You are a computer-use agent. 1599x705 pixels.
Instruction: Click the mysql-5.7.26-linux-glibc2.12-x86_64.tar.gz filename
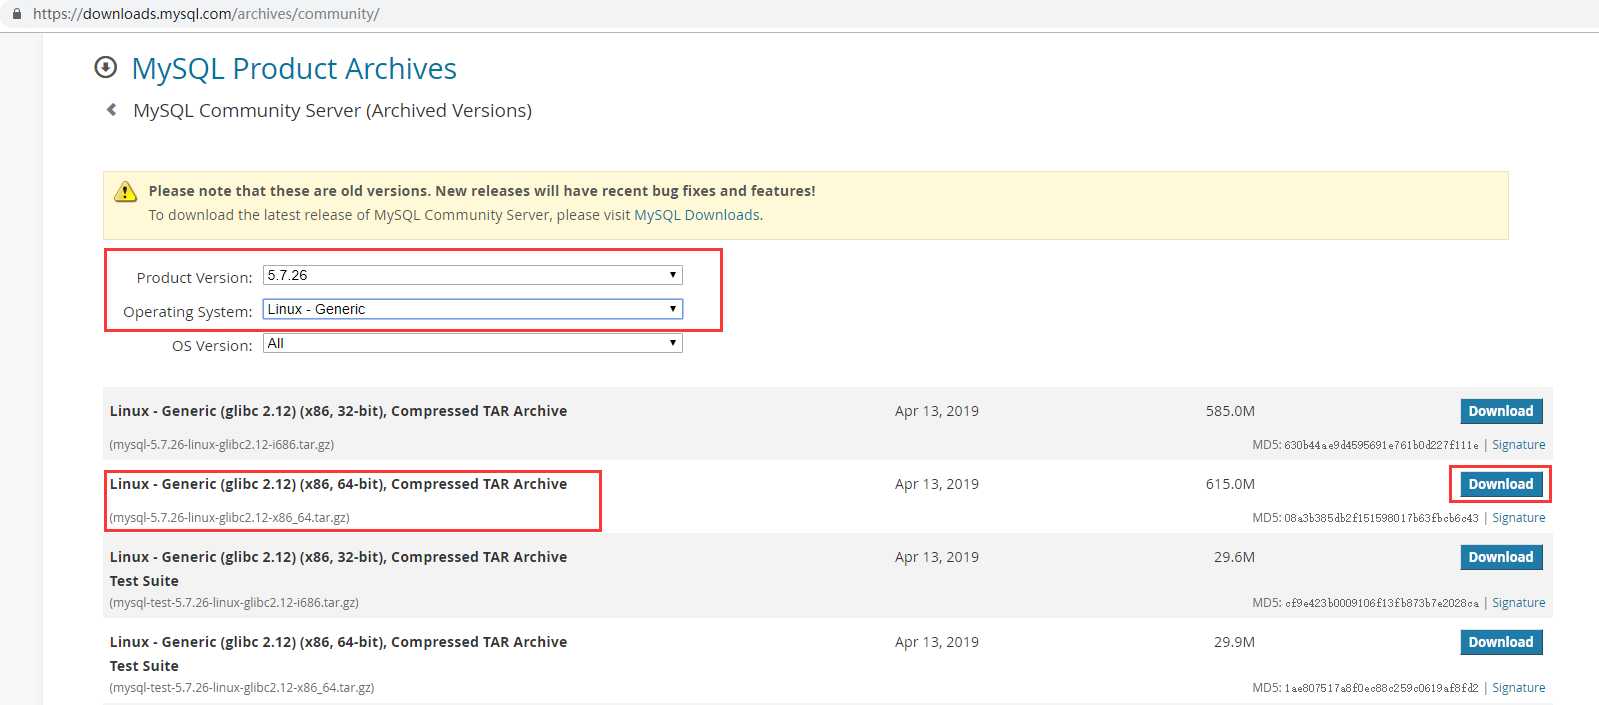(230, 518)
